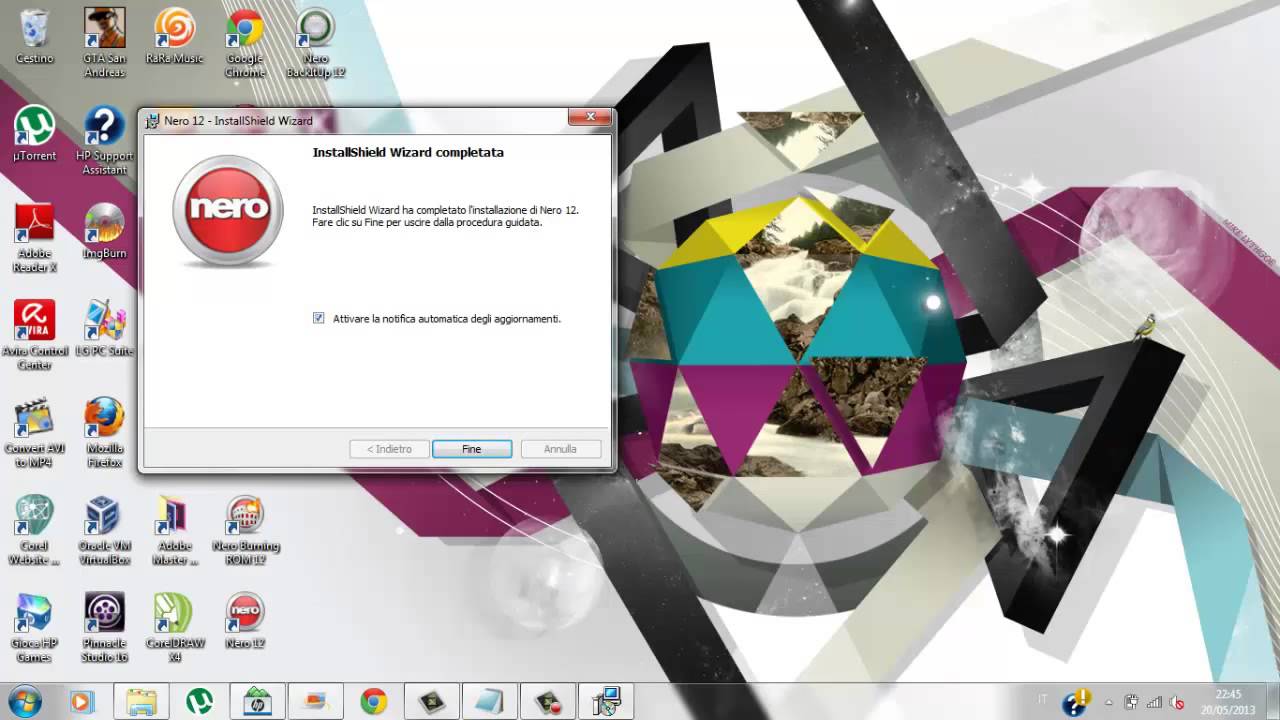Open the clock showing 22:45

coord(1228,701)
